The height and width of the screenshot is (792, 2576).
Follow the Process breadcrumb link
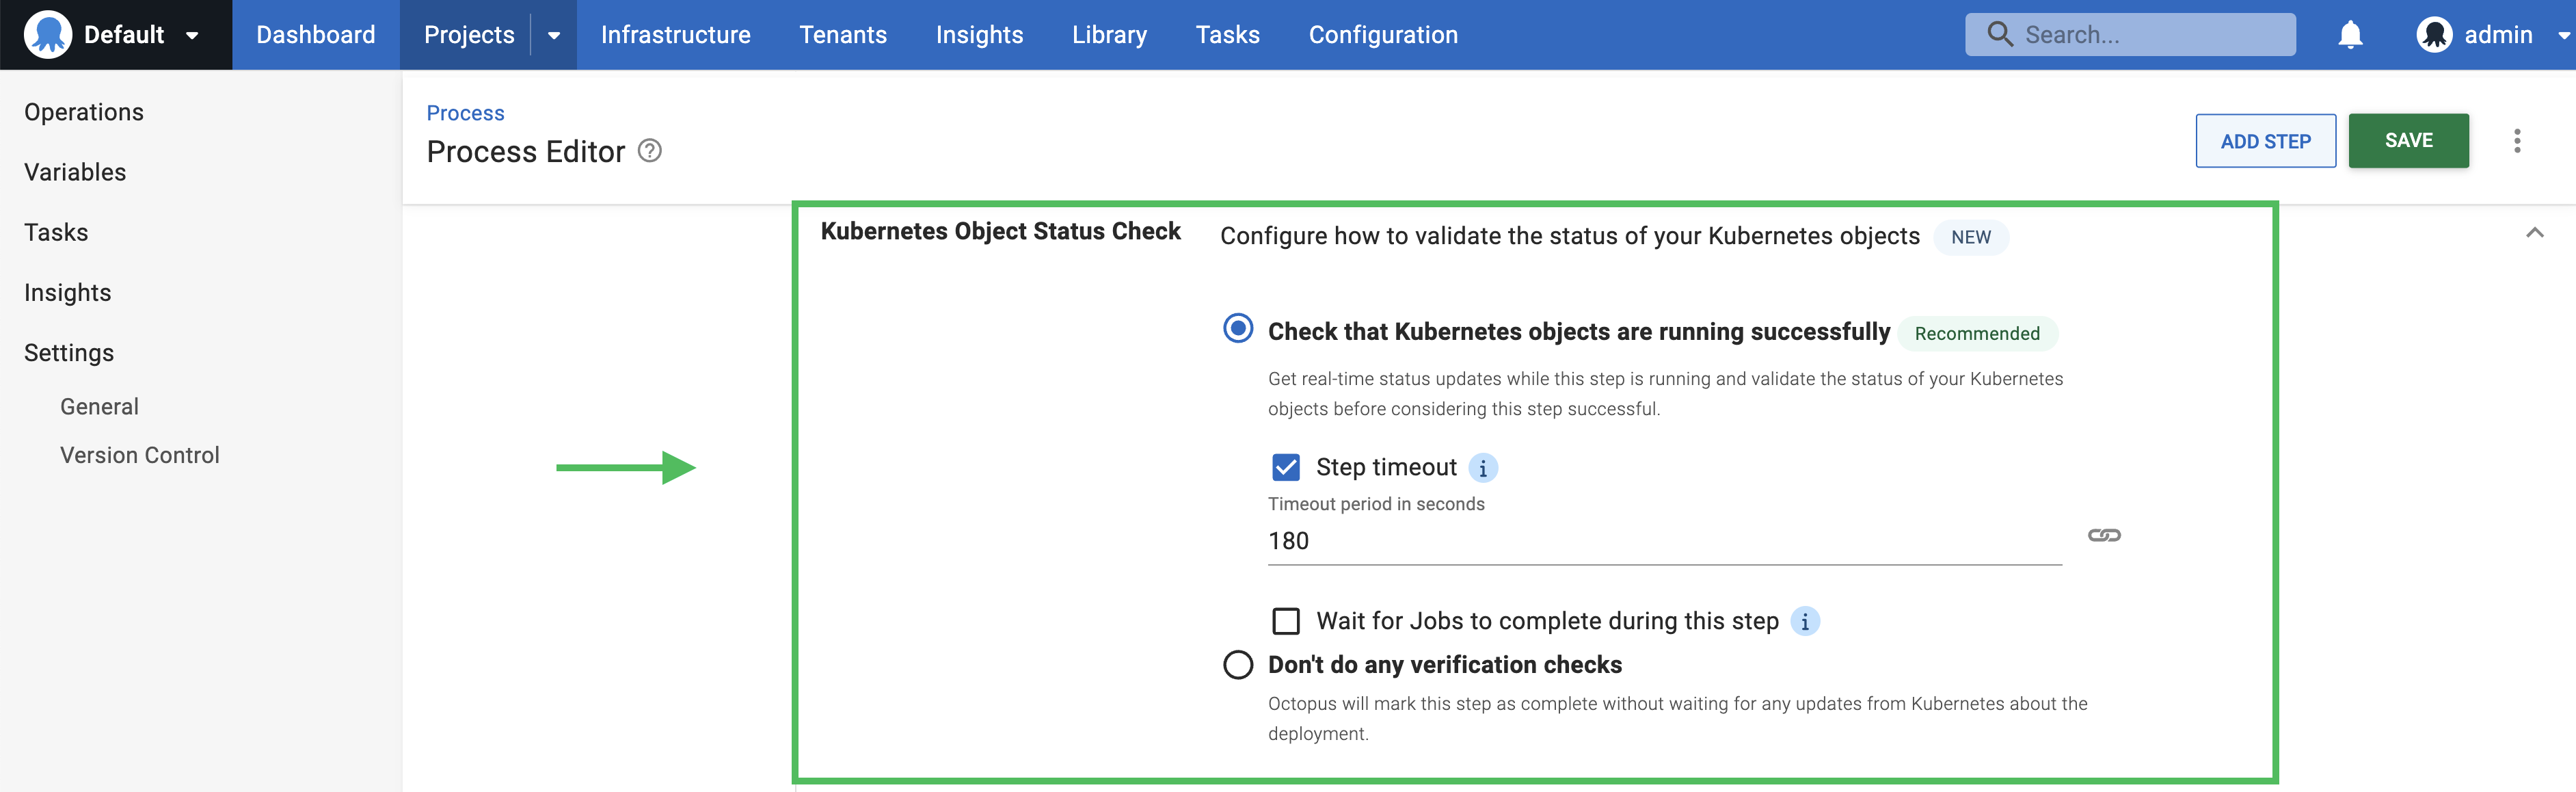click(x=464, y=113)
